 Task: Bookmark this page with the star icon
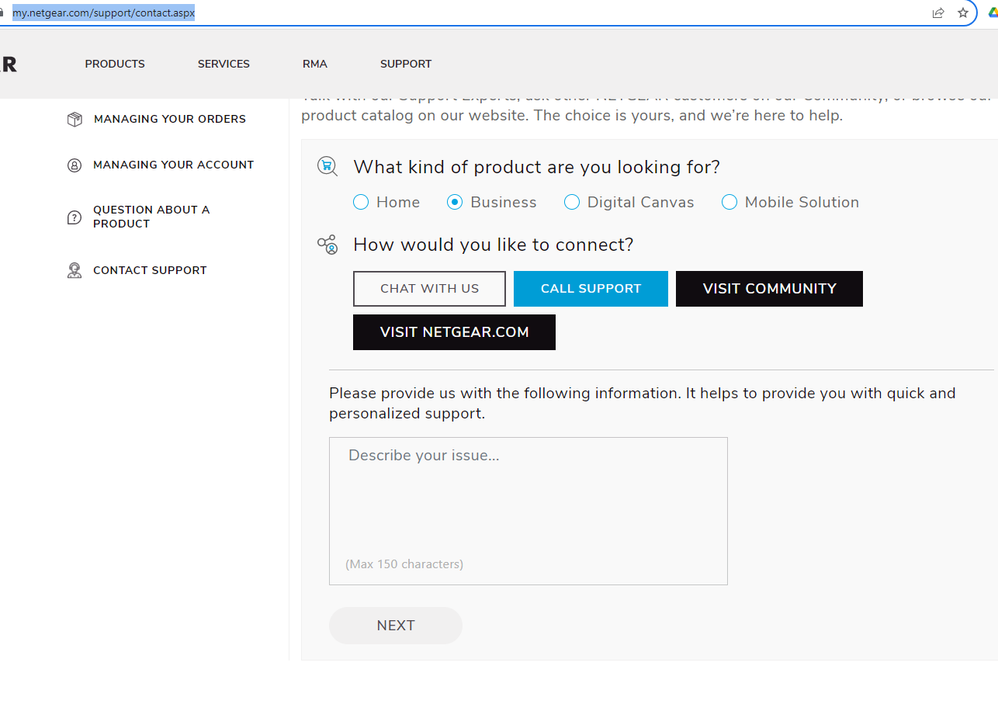pos(963,13)
